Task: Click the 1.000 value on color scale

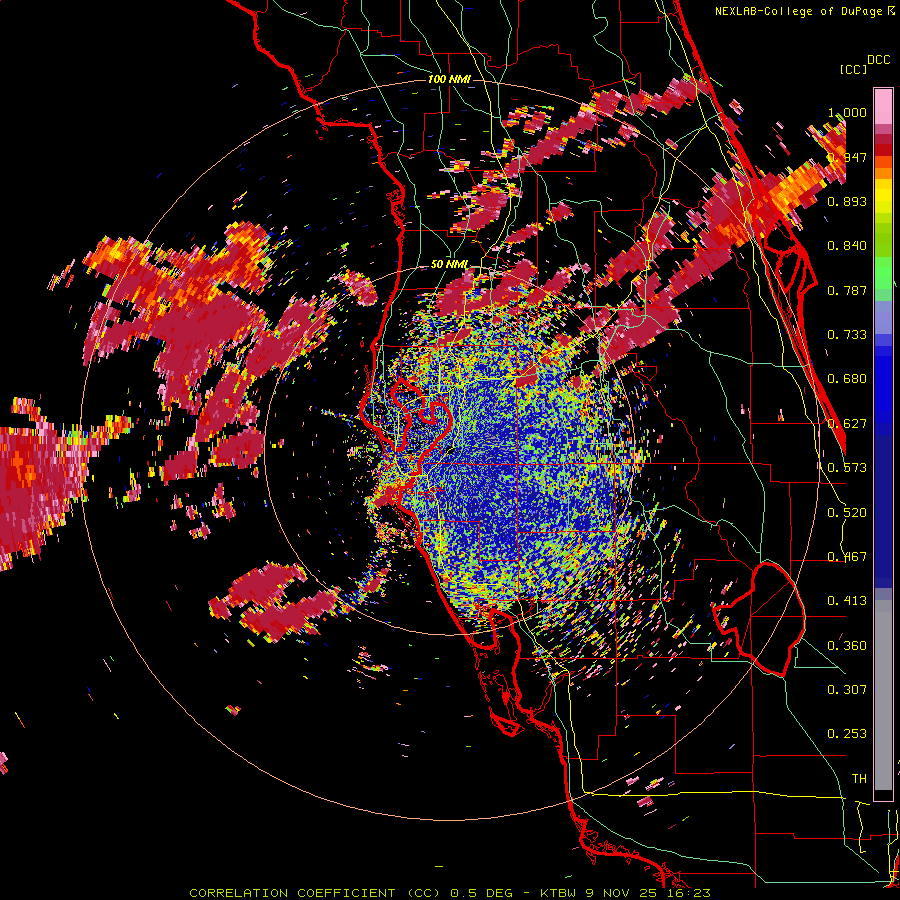Action: (x=847, y=112)
